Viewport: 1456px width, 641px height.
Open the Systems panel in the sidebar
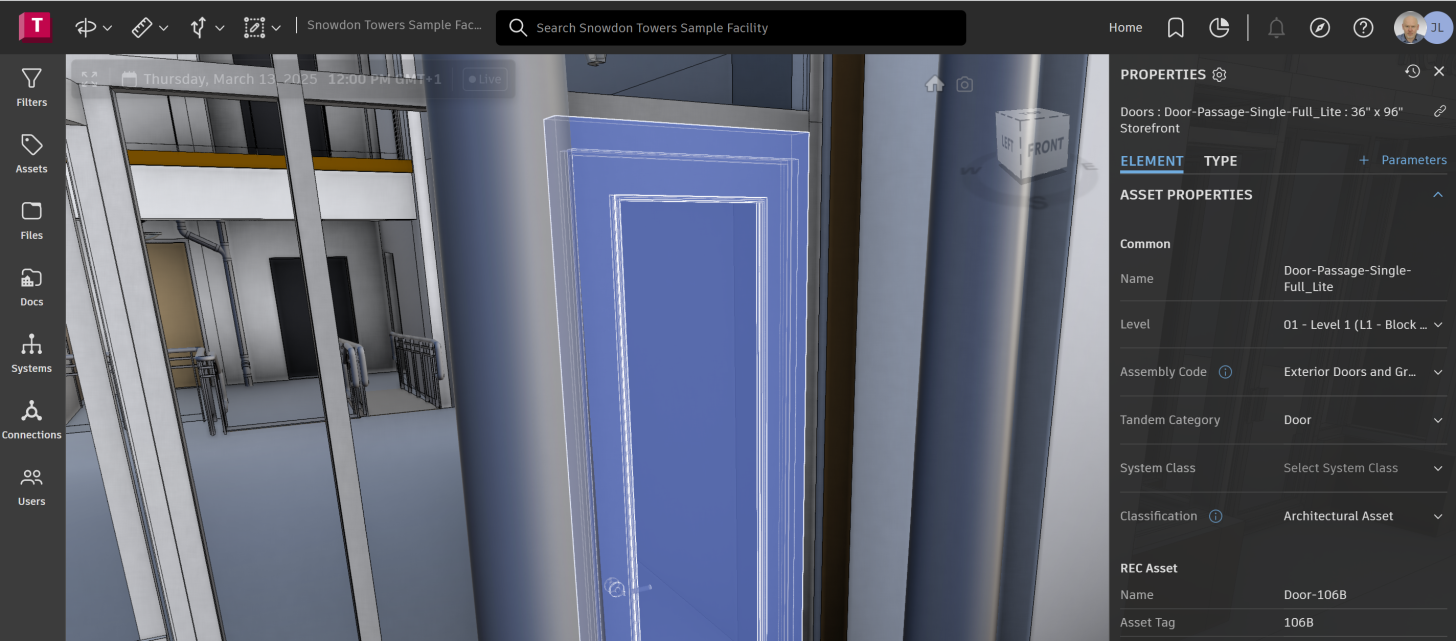(31, 354)
